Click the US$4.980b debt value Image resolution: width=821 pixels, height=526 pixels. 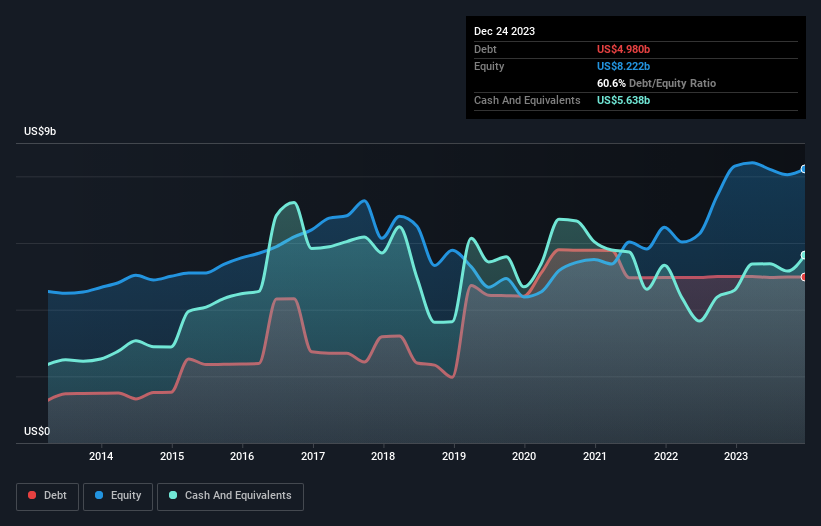tap(623, 49)
